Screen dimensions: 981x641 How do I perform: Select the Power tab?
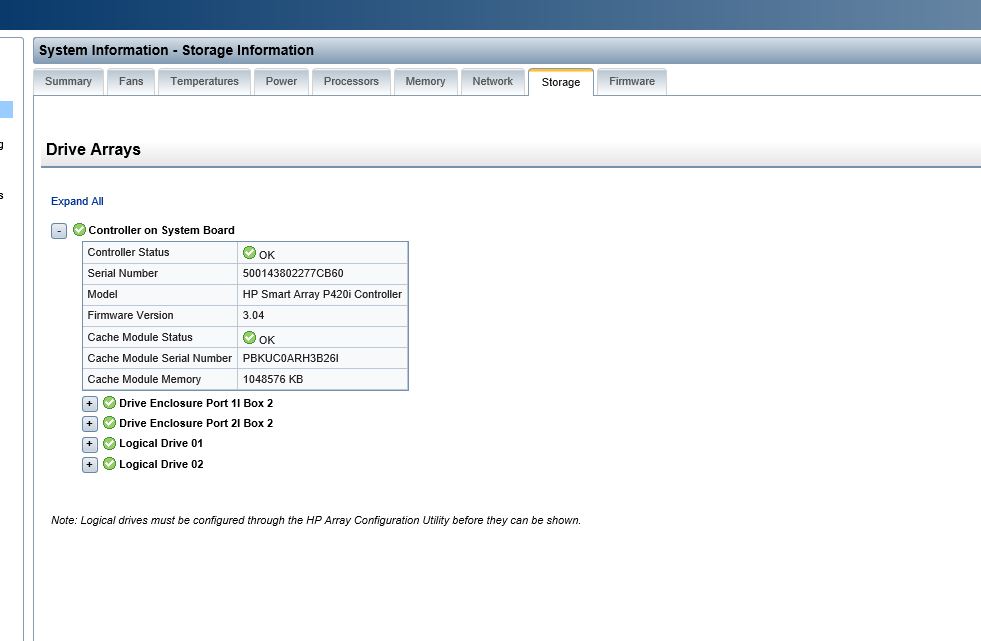281,82
